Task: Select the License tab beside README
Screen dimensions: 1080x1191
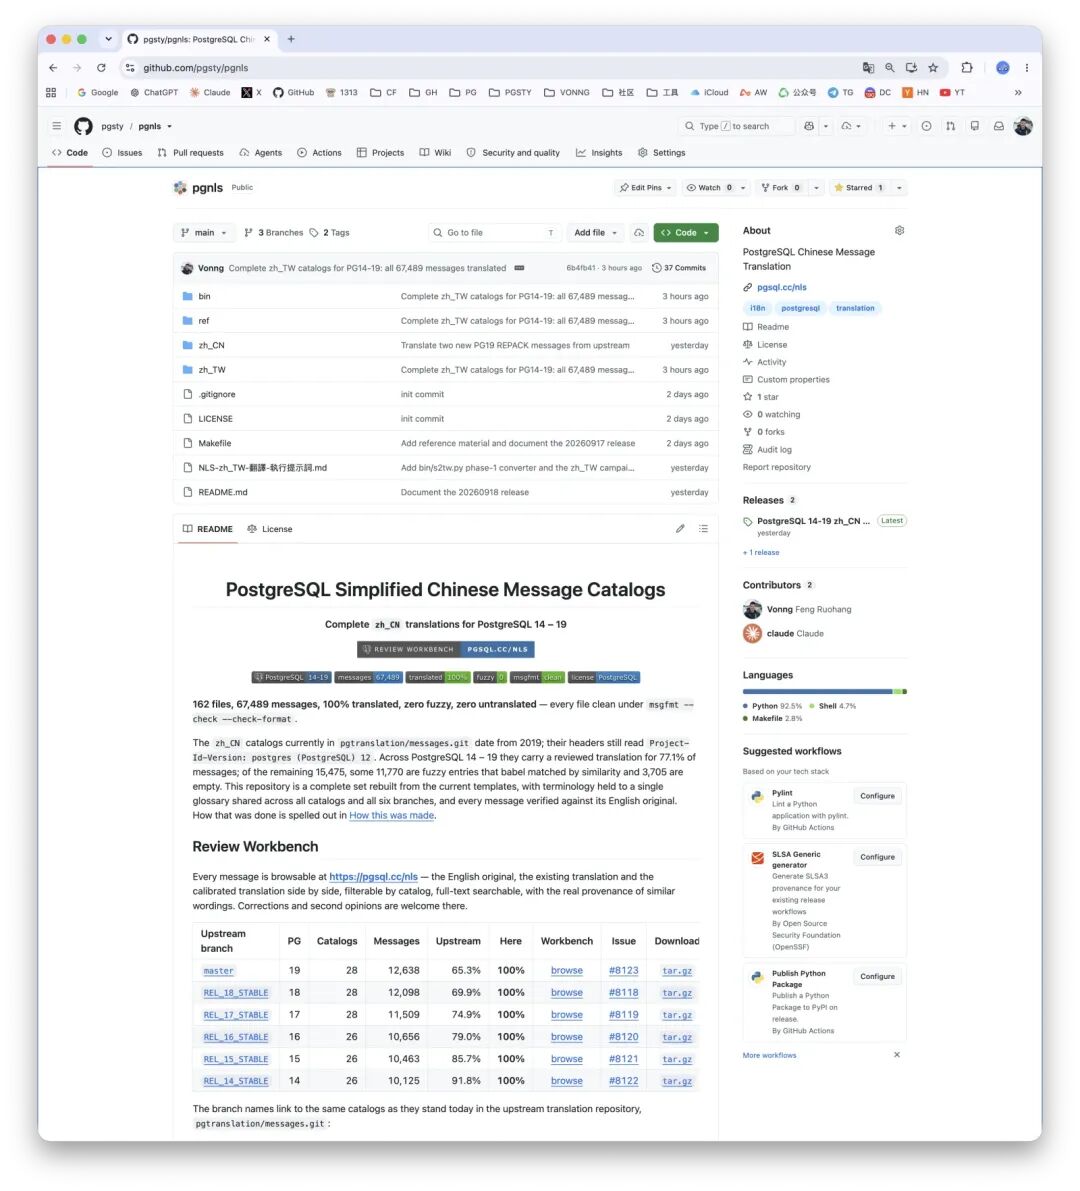Action: (270, 529)
